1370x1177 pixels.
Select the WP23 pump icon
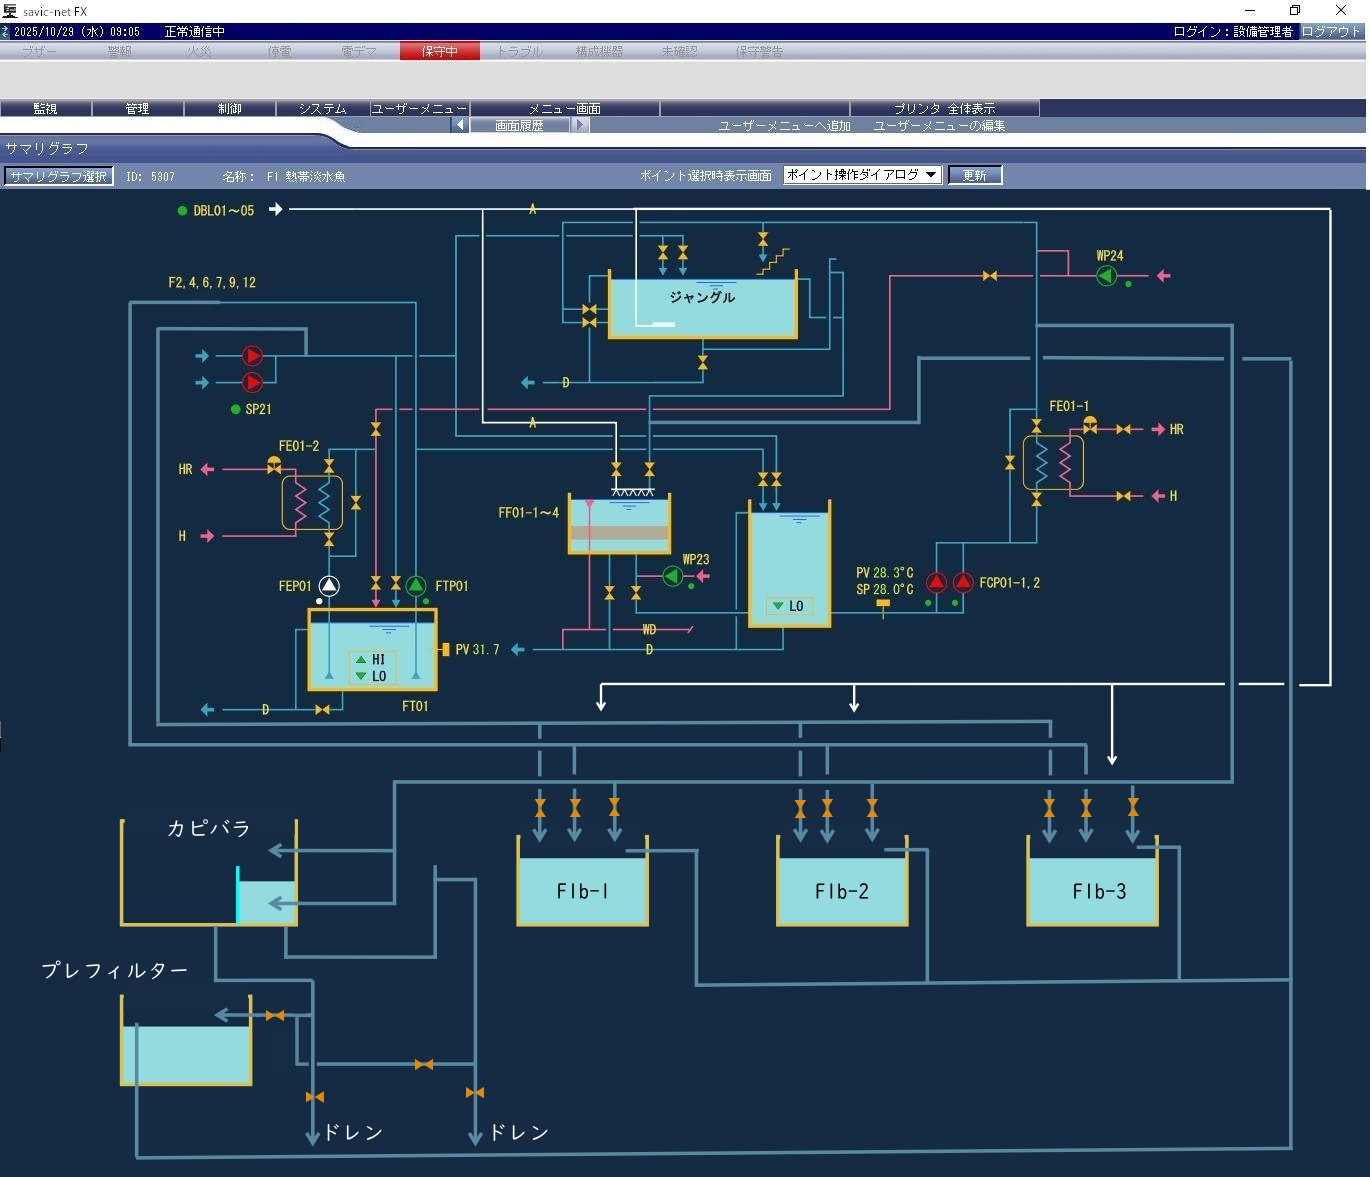pyautogui.click(x=672, y=576)
